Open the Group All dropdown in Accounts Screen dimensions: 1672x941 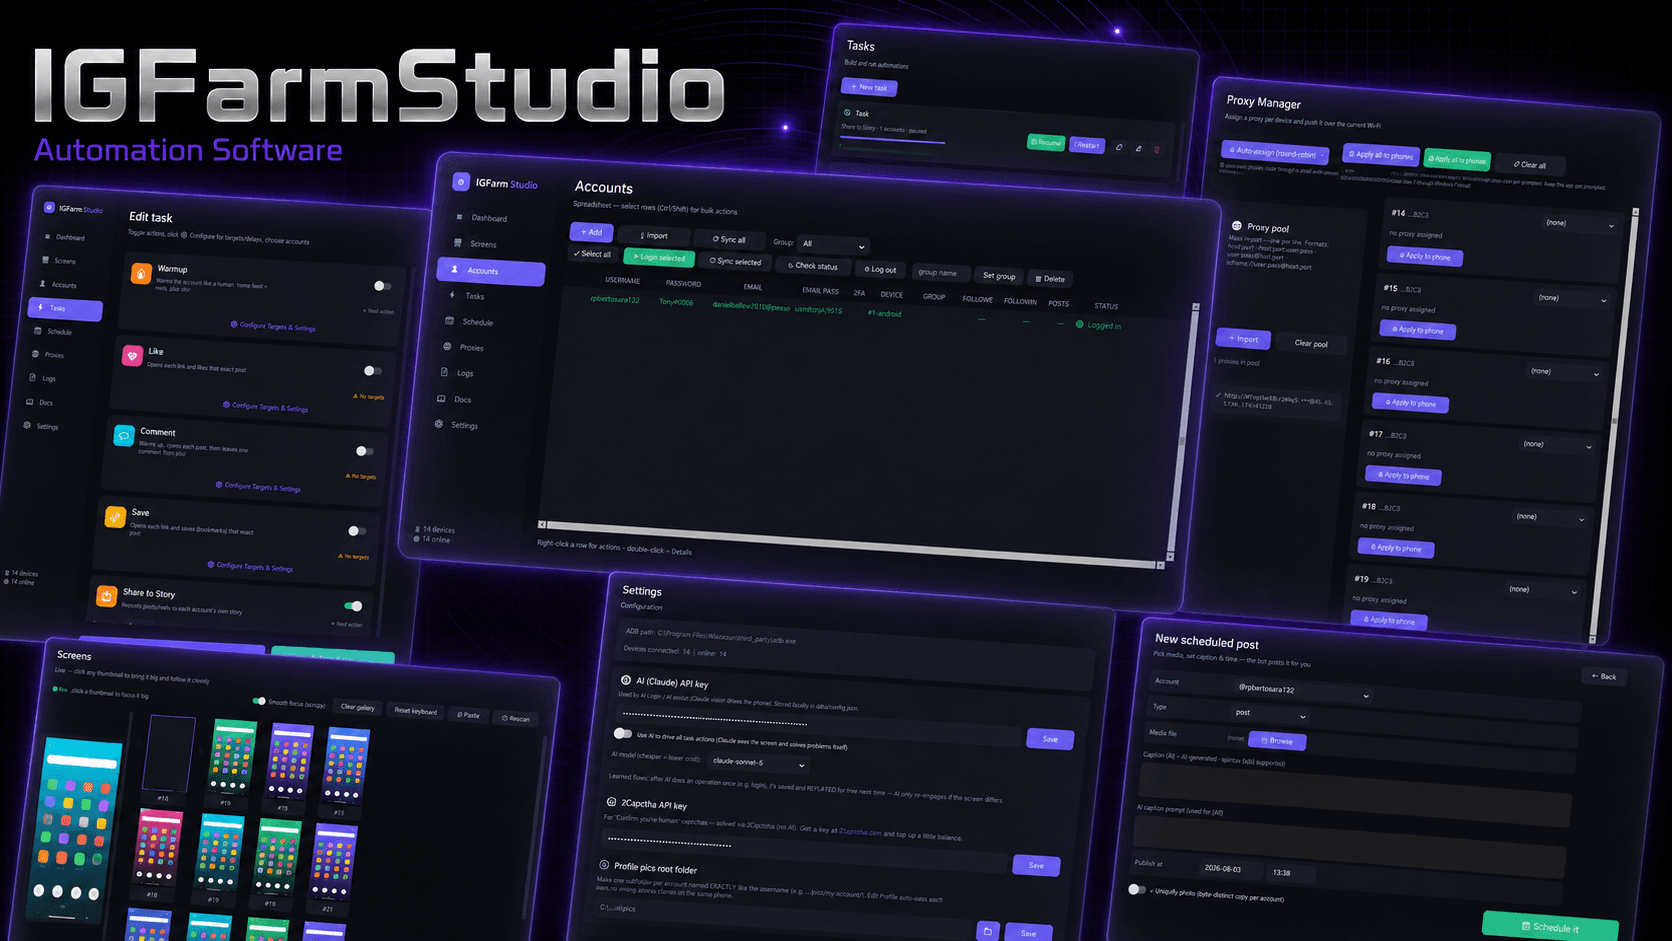(x=833, y=244)
